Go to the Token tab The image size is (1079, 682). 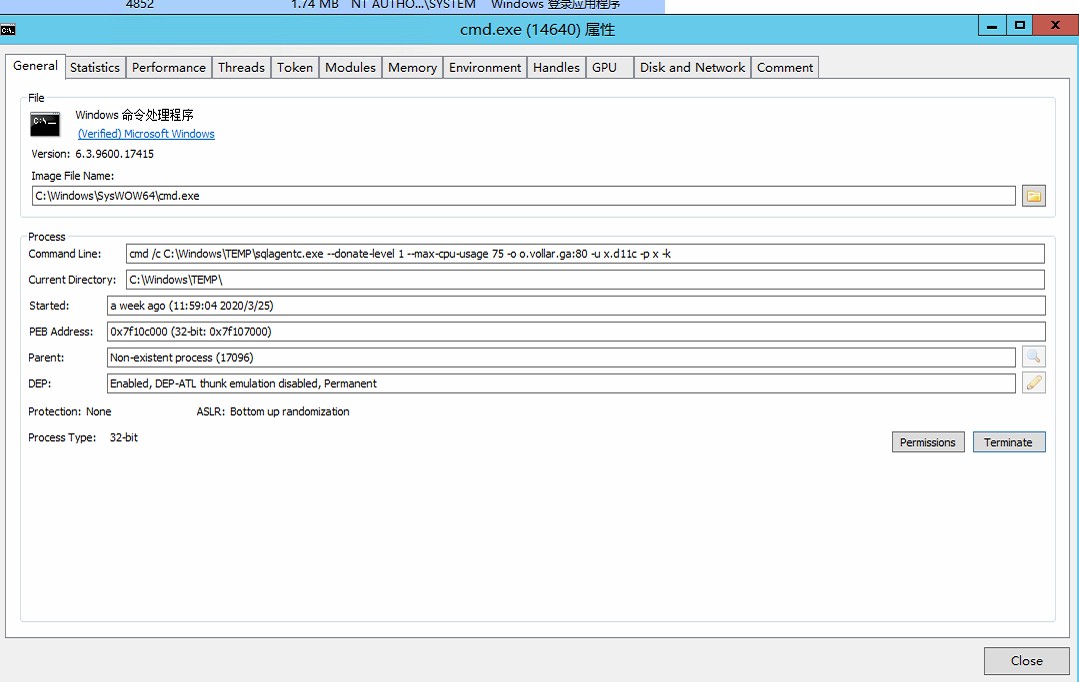pyautogui.click(x=295, y=68)
